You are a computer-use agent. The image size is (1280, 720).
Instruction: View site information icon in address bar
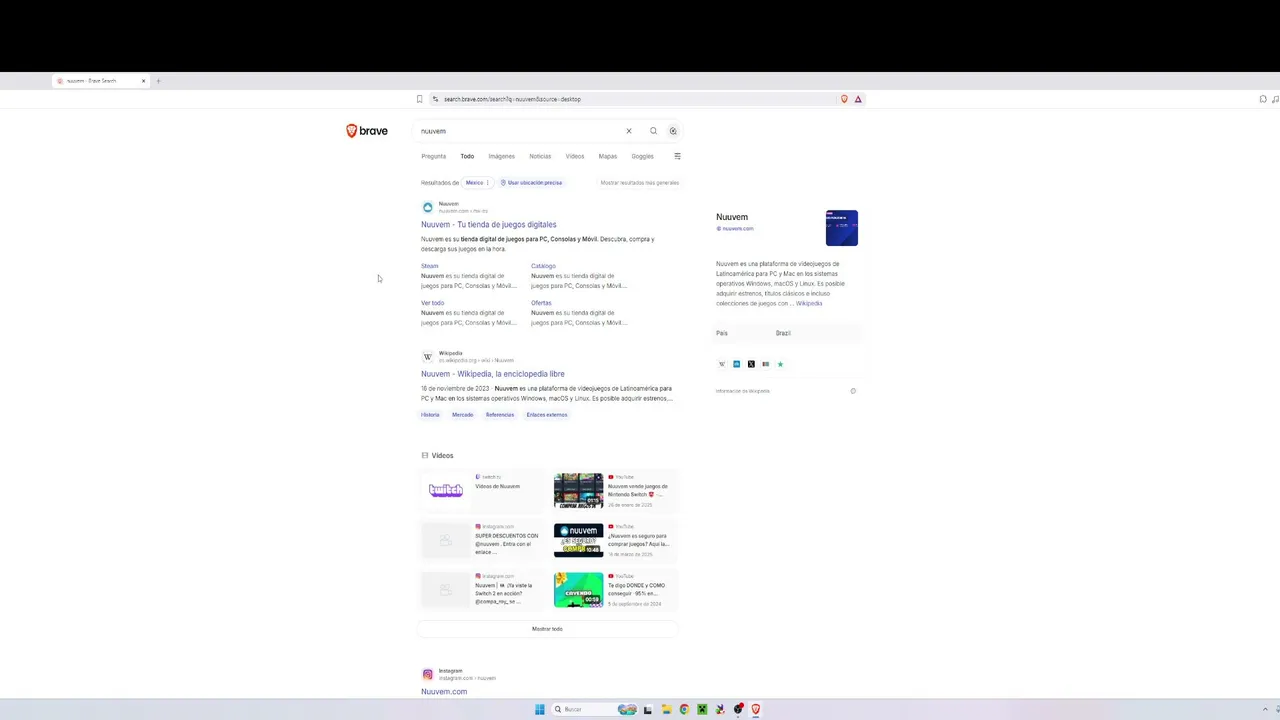pyautogui.click(x=435, y=99)
